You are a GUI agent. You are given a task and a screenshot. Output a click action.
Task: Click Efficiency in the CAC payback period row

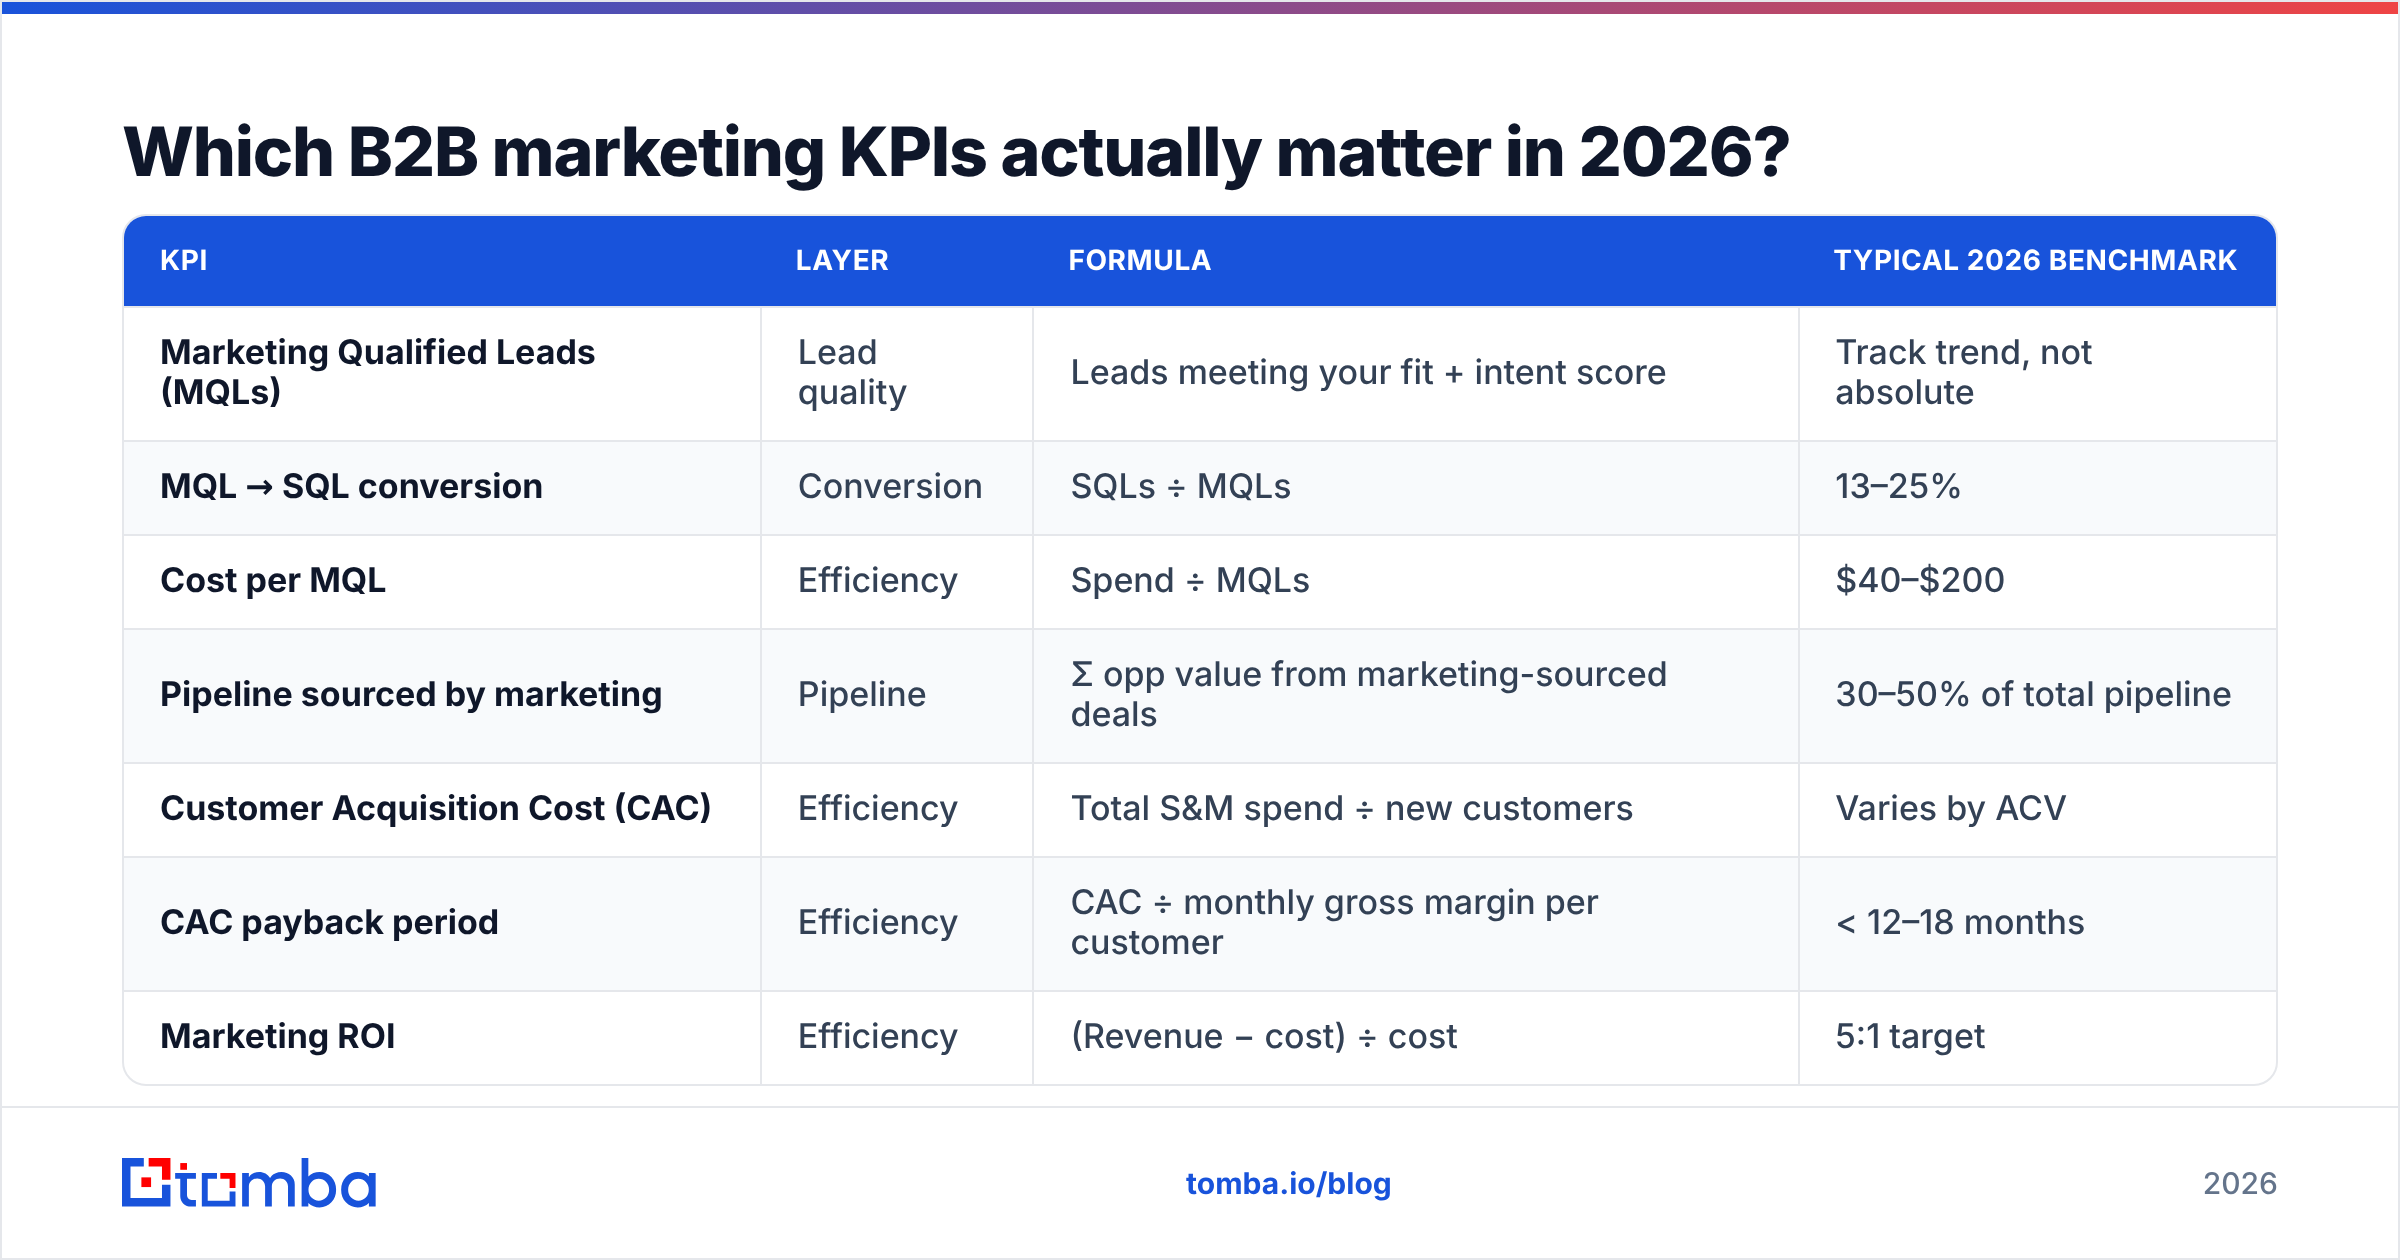(878, 922)
